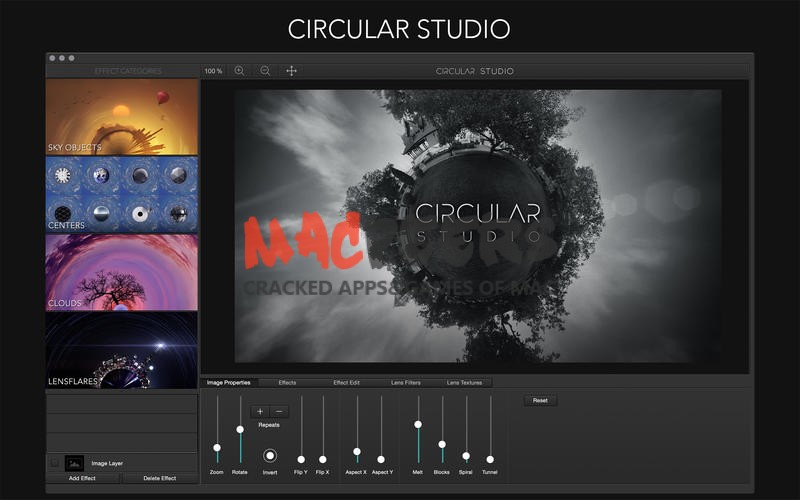Image resolution: width=800 pixels, height=500 pixels.
Task: Toggle the Invert radio button
Action: 270,456
